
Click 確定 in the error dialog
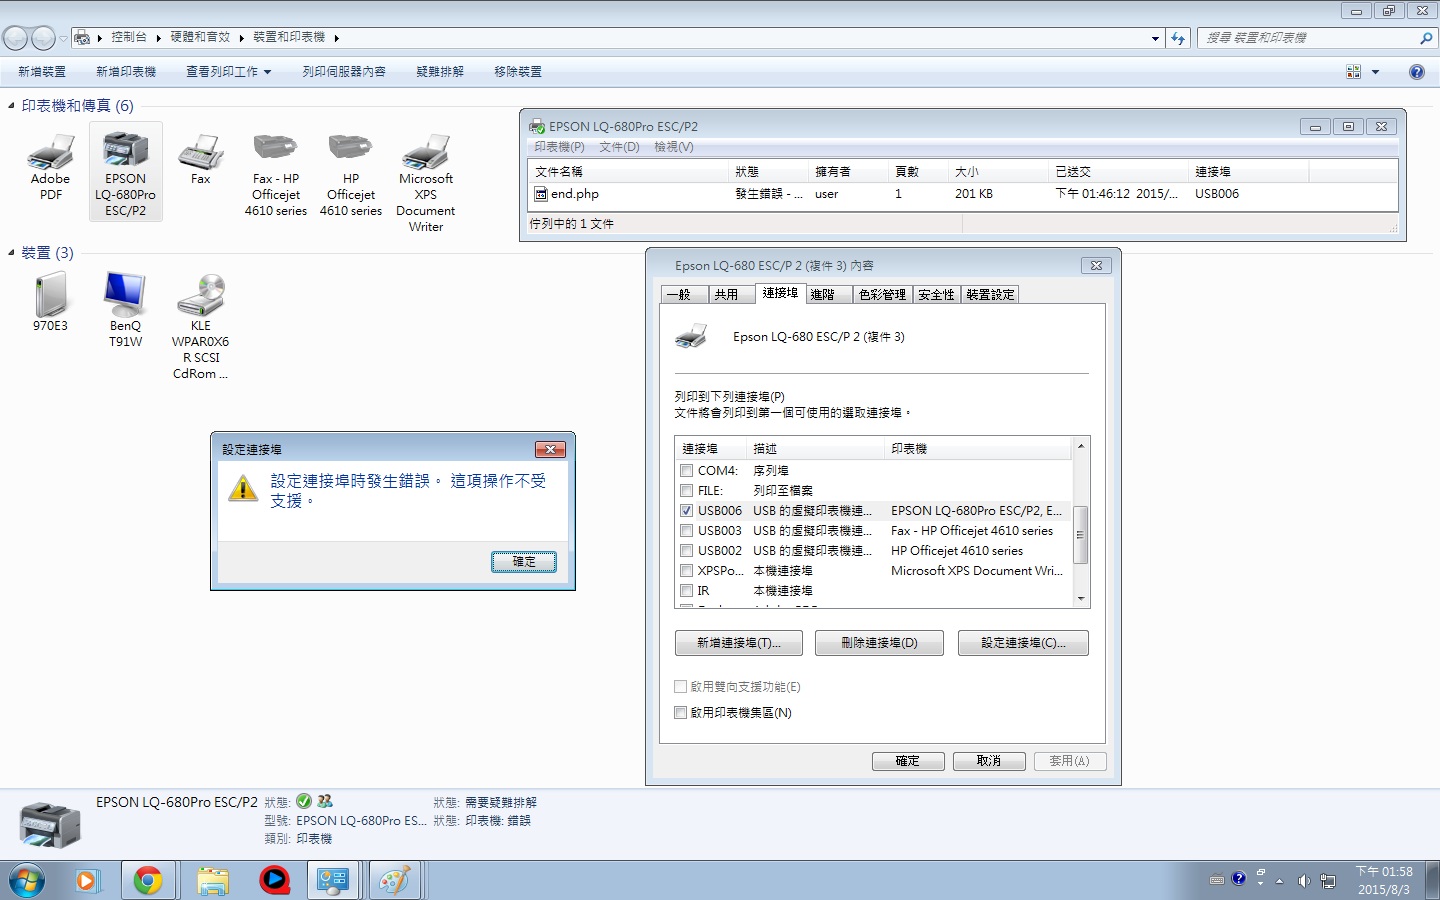tap(524, 562)
